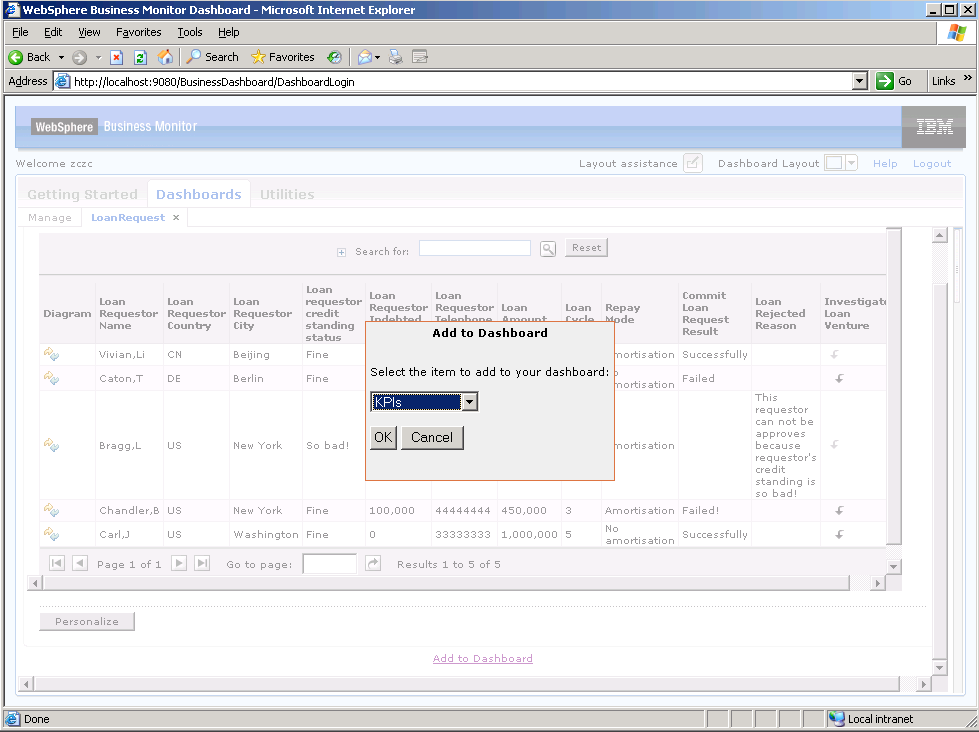Go to next page of results
979x732 pixels.
point(179,563)
